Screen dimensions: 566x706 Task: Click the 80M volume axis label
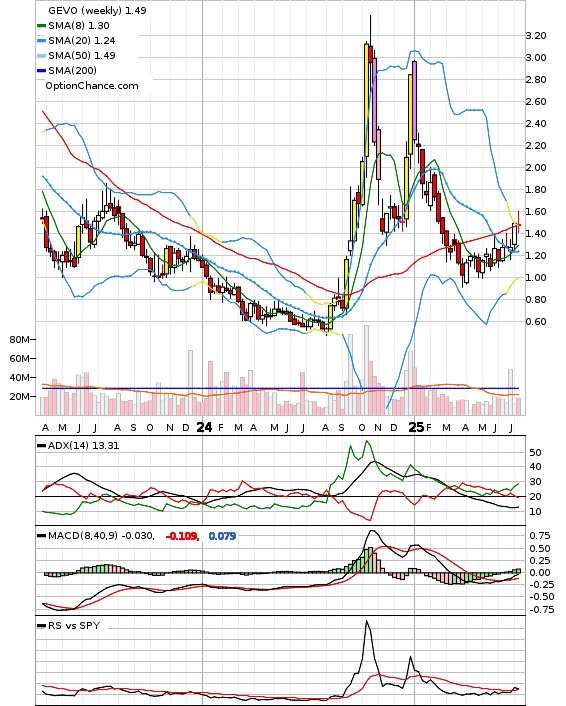19,339
